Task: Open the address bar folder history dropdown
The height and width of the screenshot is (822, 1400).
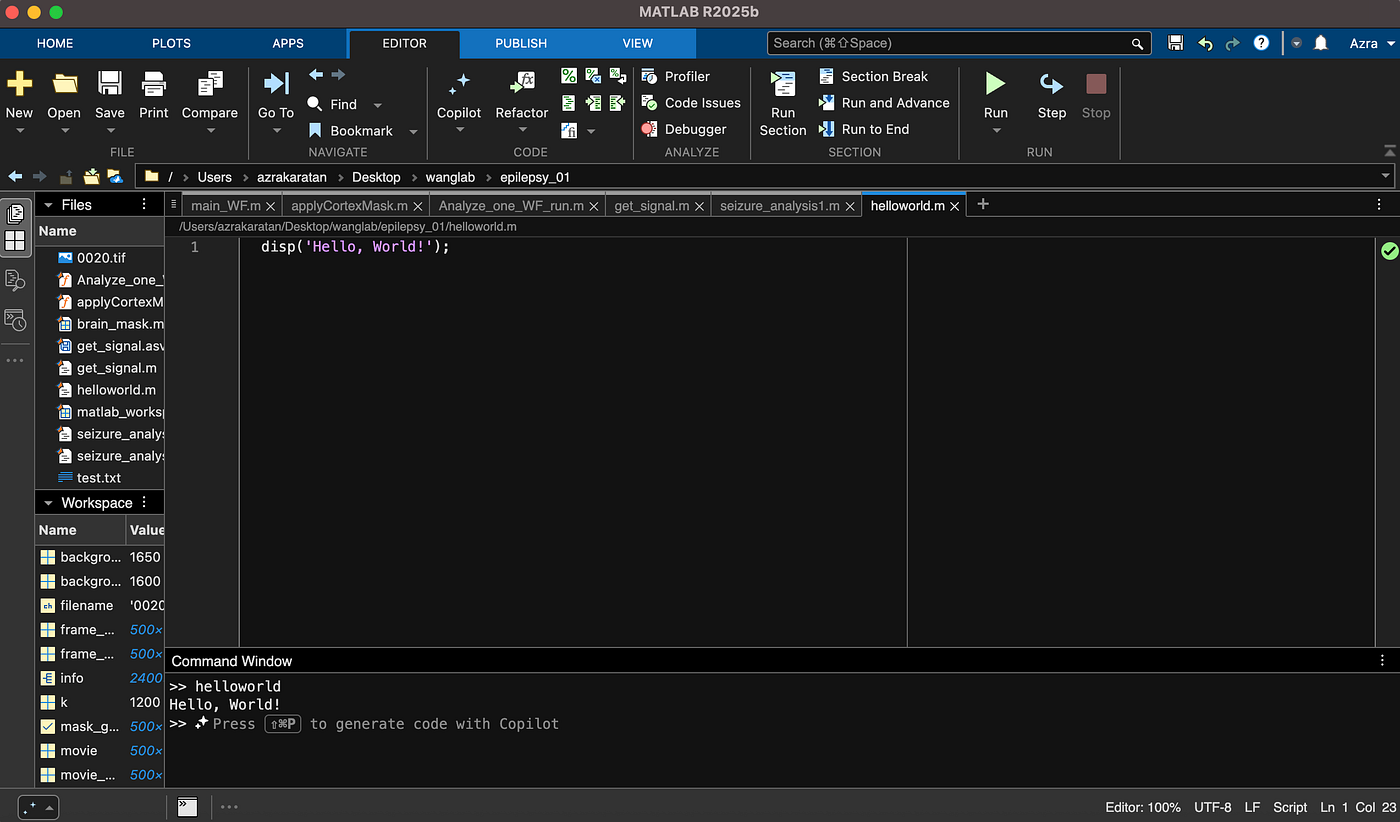Action: tap(1385, 177)
